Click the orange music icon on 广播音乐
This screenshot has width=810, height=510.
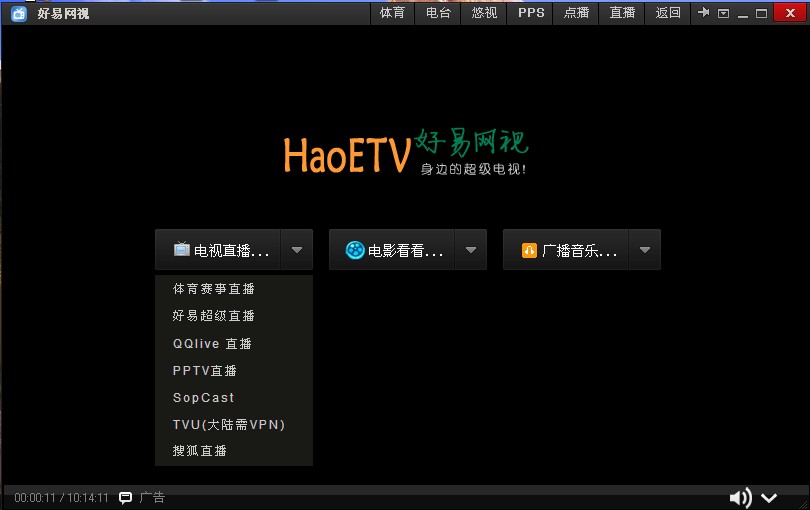(529, 250)
